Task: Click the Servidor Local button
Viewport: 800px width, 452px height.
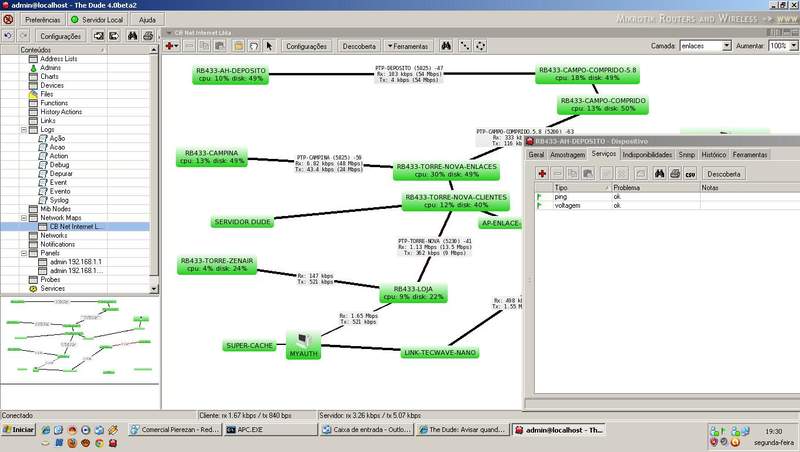Action: (x=97, y=19)
